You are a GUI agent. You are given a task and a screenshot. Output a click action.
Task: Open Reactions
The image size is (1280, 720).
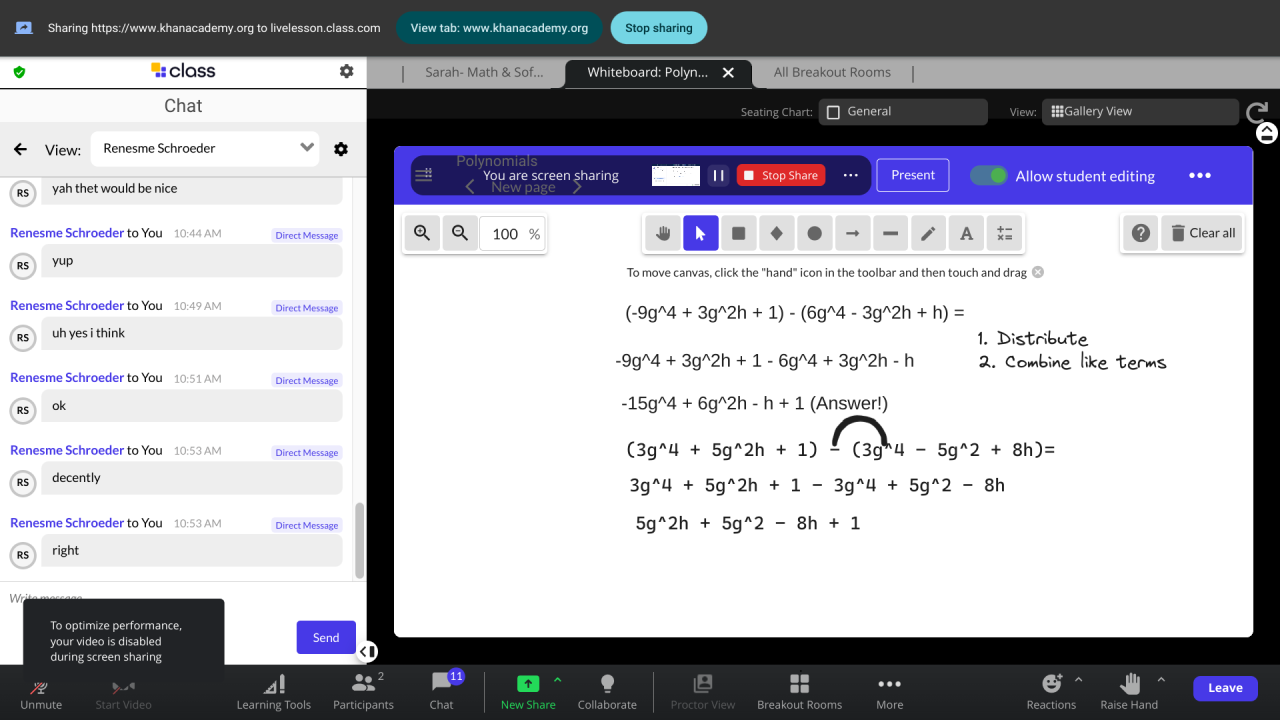coord(1051,692)
